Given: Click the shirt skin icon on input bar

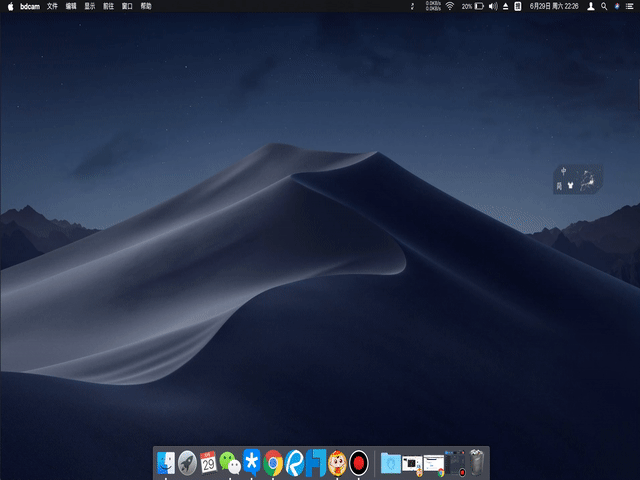Looking at the screenshot, I should (571, 186).
